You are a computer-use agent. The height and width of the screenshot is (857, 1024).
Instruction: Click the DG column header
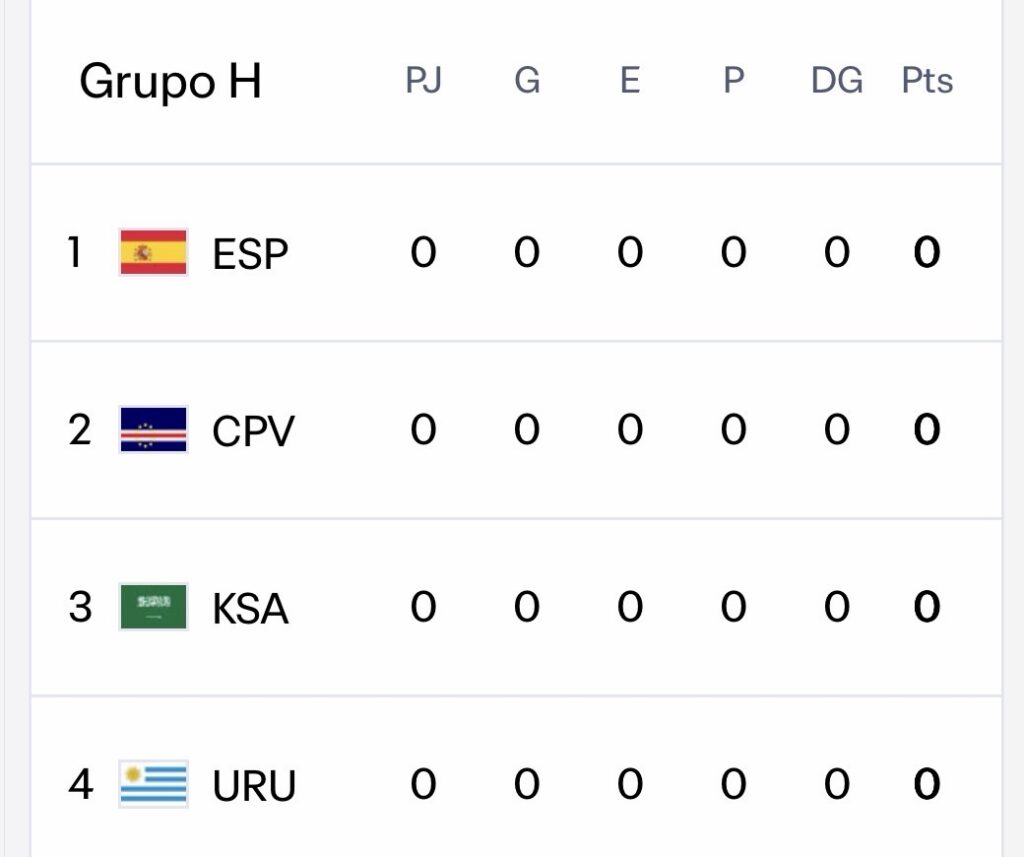(x=836, y=81)
